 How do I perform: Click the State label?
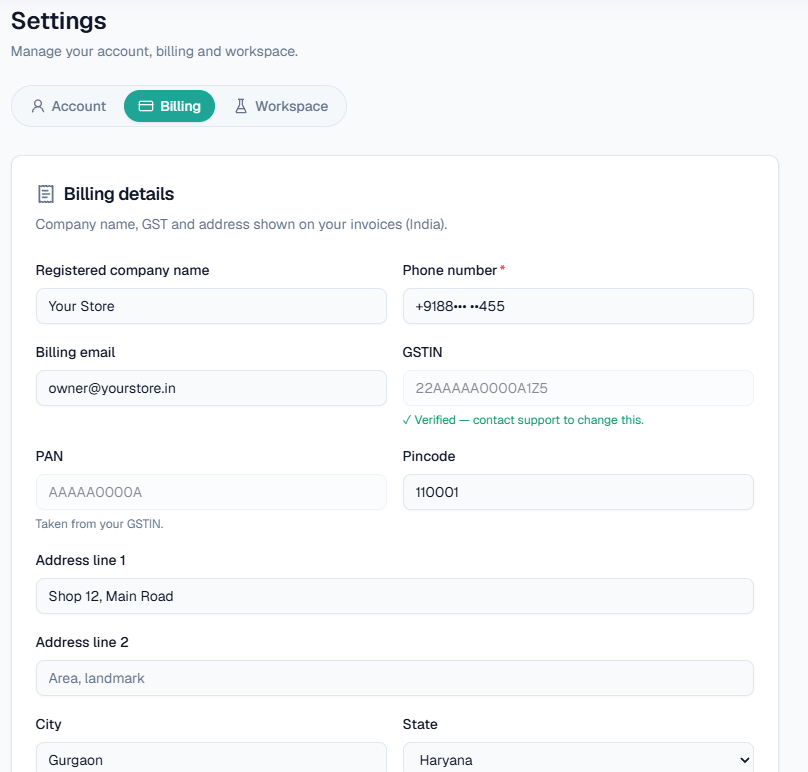(x=420, y=725)
